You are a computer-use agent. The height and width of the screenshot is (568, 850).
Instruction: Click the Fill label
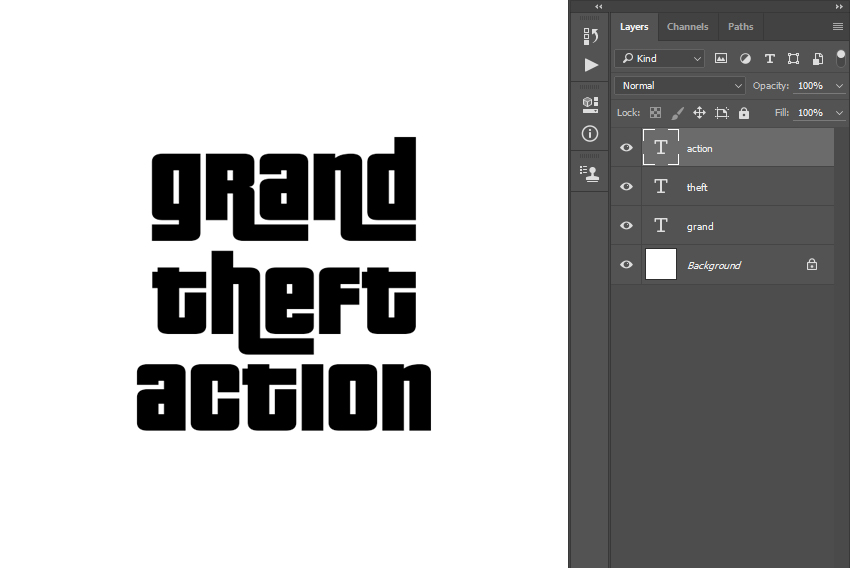pyautogui.click(x=782, y=113)
